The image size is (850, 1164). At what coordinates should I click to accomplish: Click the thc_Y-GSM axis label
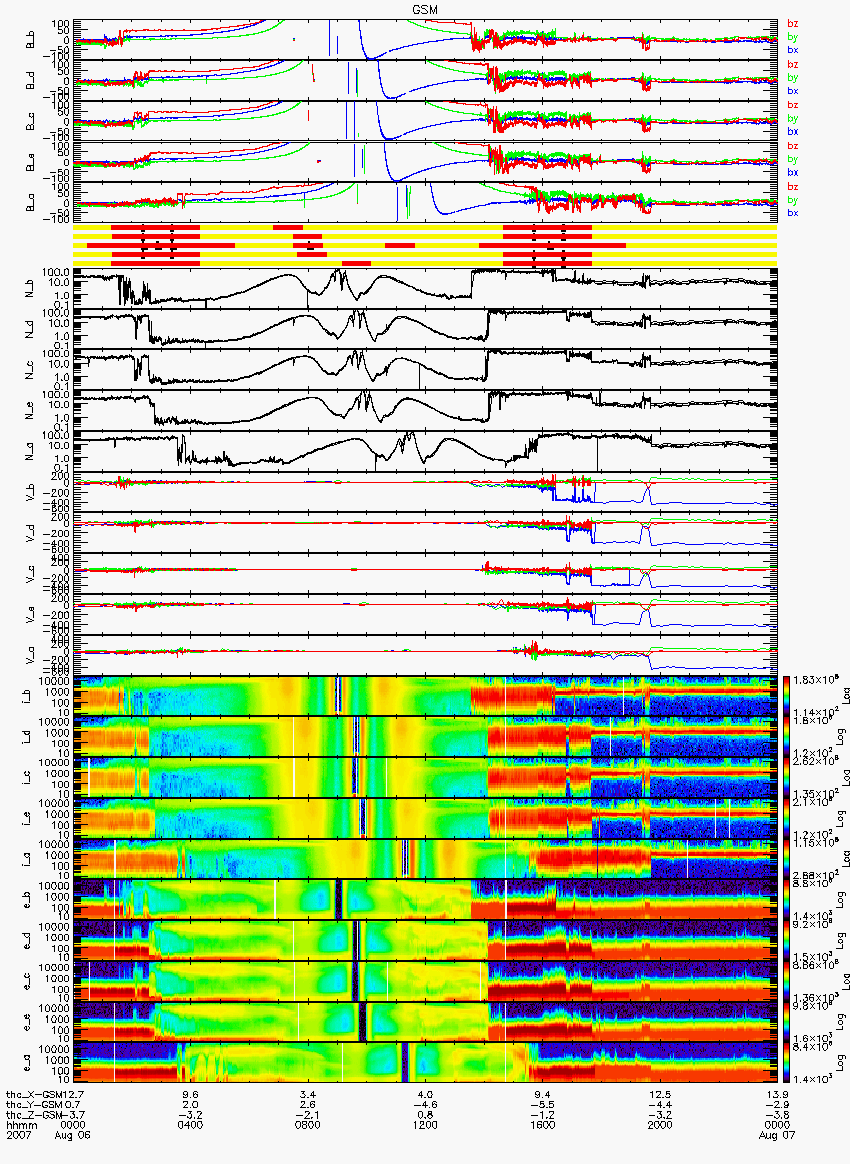(x=36, y=1105)
